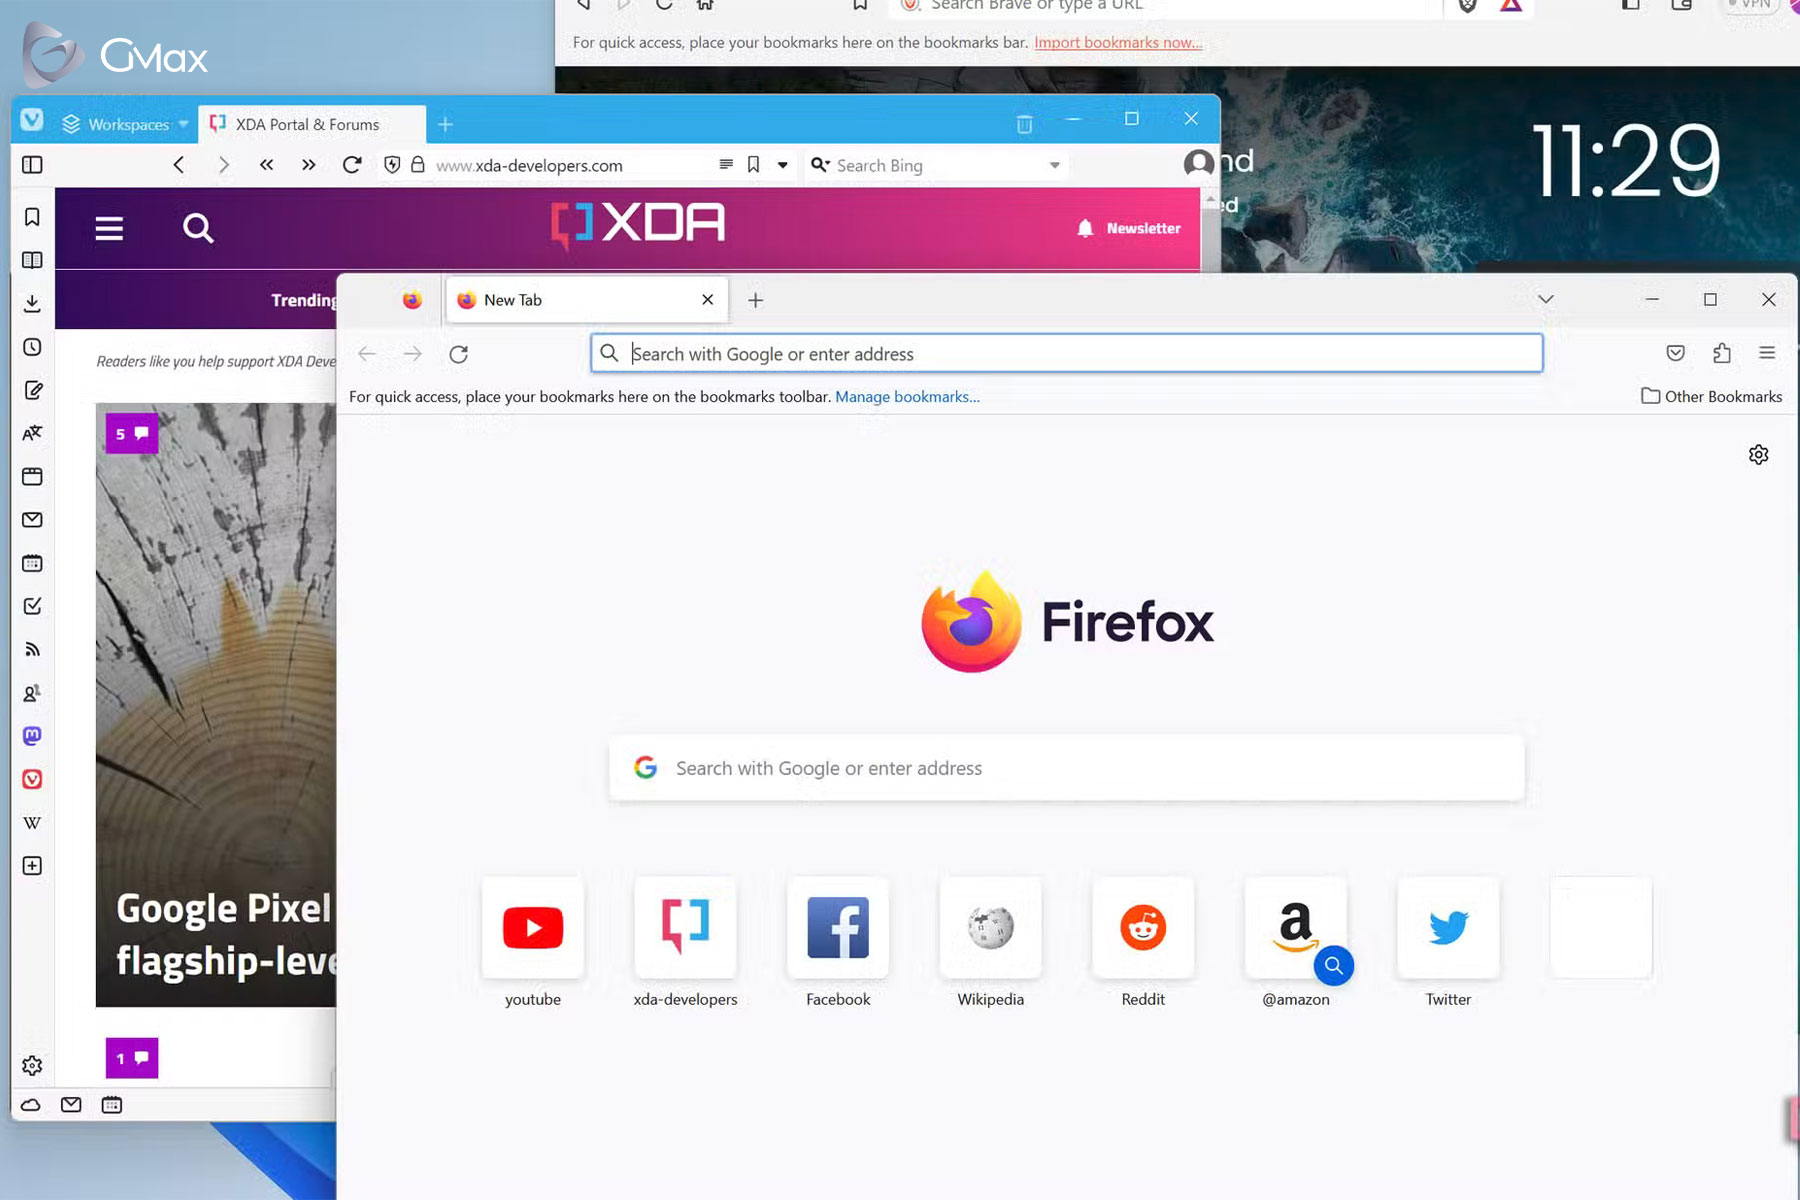Expand Vivaldi address bar dropdown arrow
The width and height of the screenshot is (1800, 1200).
tap(782, 165)
